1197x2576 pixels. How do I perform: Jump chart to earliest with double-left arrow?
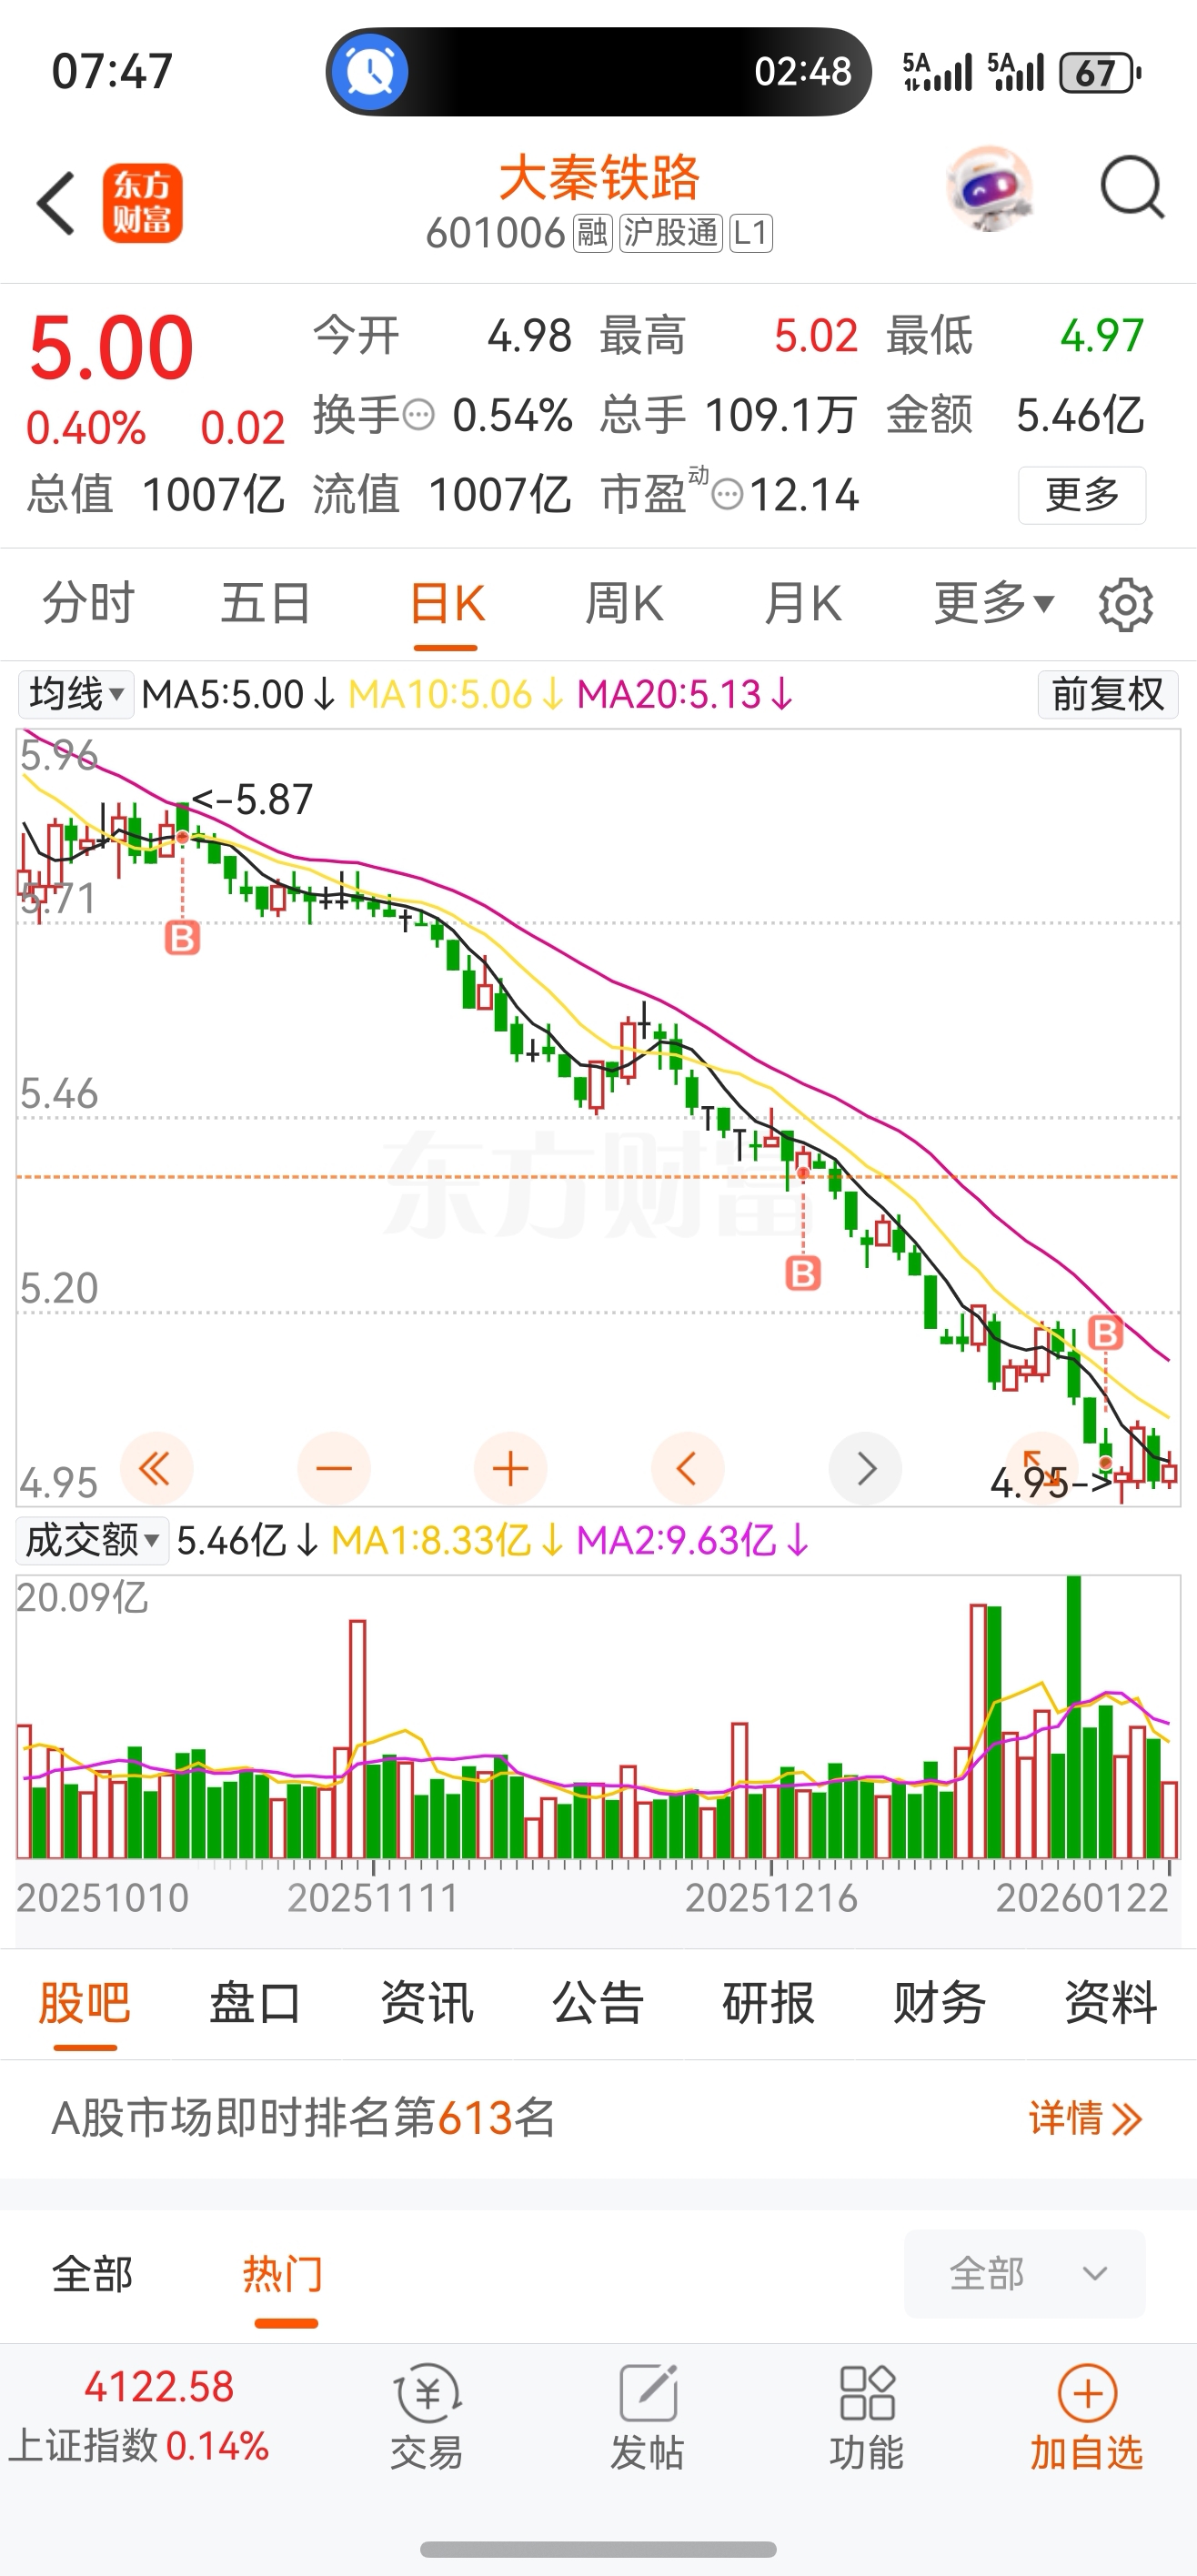(156, 1469)
